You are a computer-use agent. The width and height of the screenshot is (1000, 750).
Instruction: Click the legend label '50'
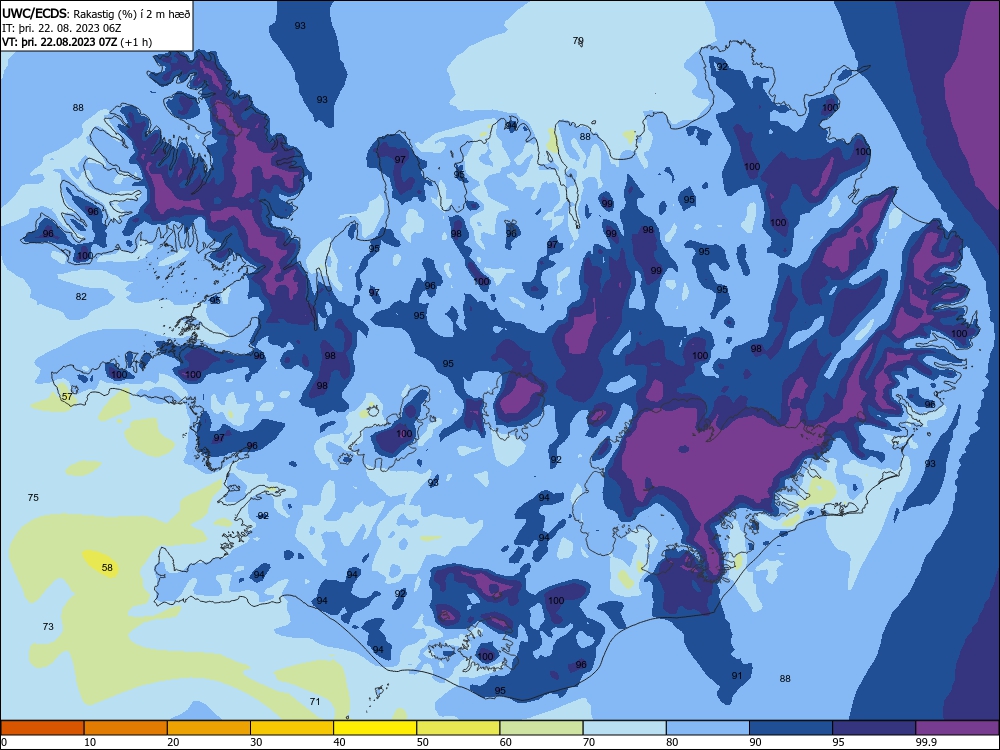tap(423, 742)
